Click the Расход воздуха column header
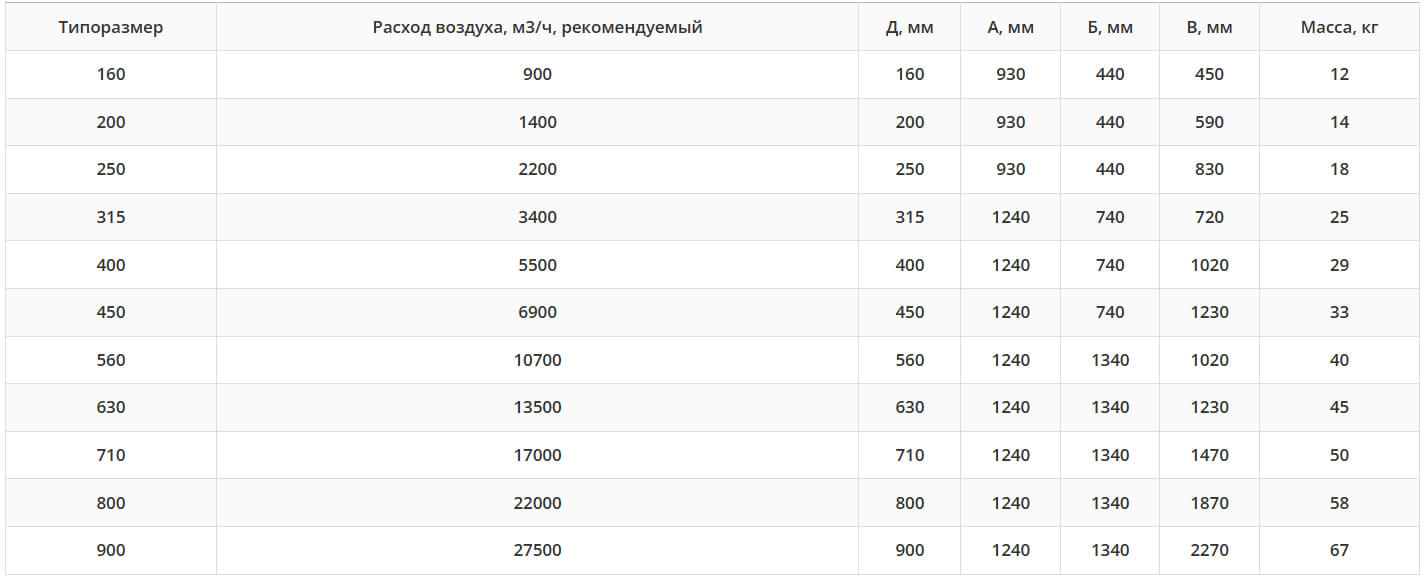 (x=537, y=27)
